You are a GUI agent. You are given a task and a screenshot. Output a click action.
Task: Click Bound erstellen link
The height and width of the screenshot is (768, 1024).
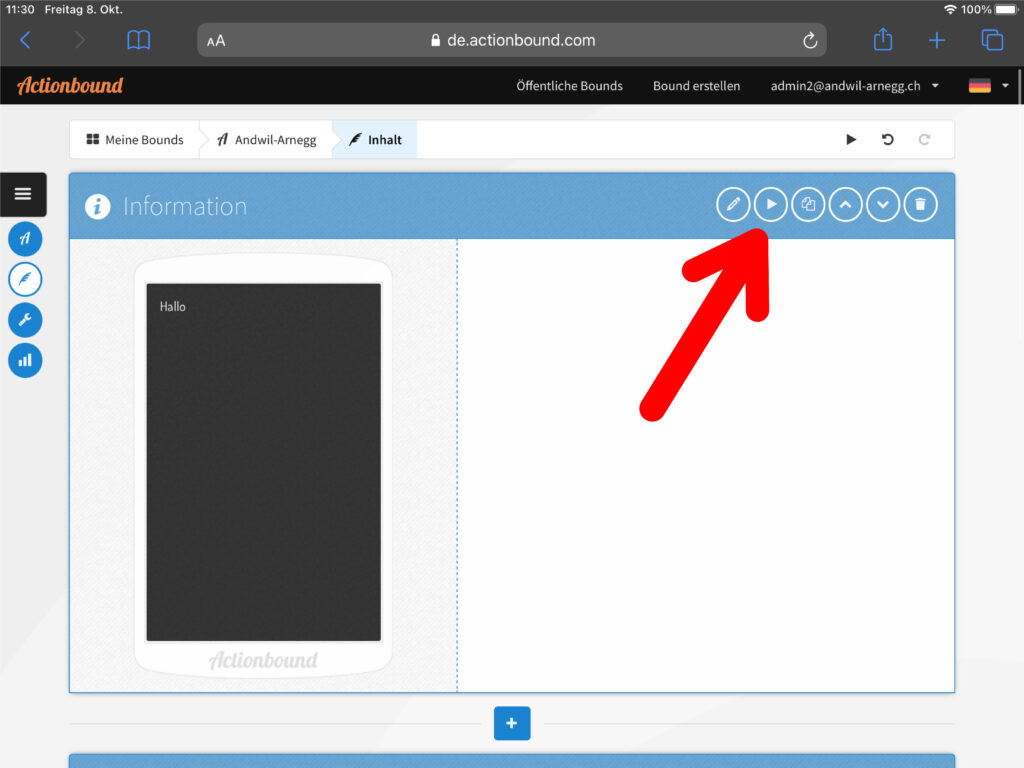[696, 86]
